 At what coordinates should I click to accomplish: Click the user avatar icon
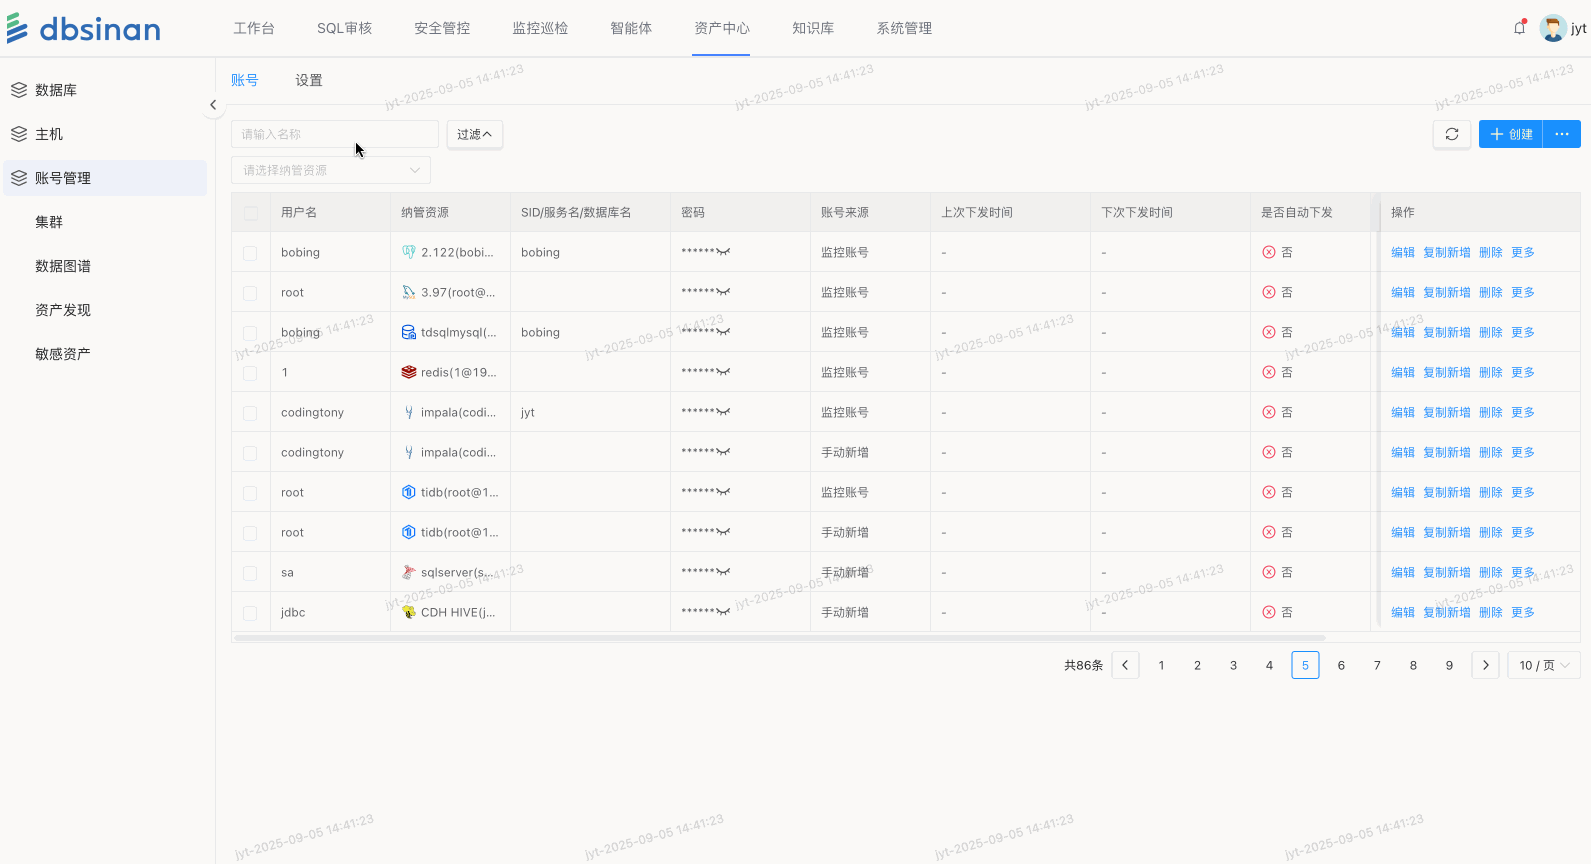[1552, 28]
